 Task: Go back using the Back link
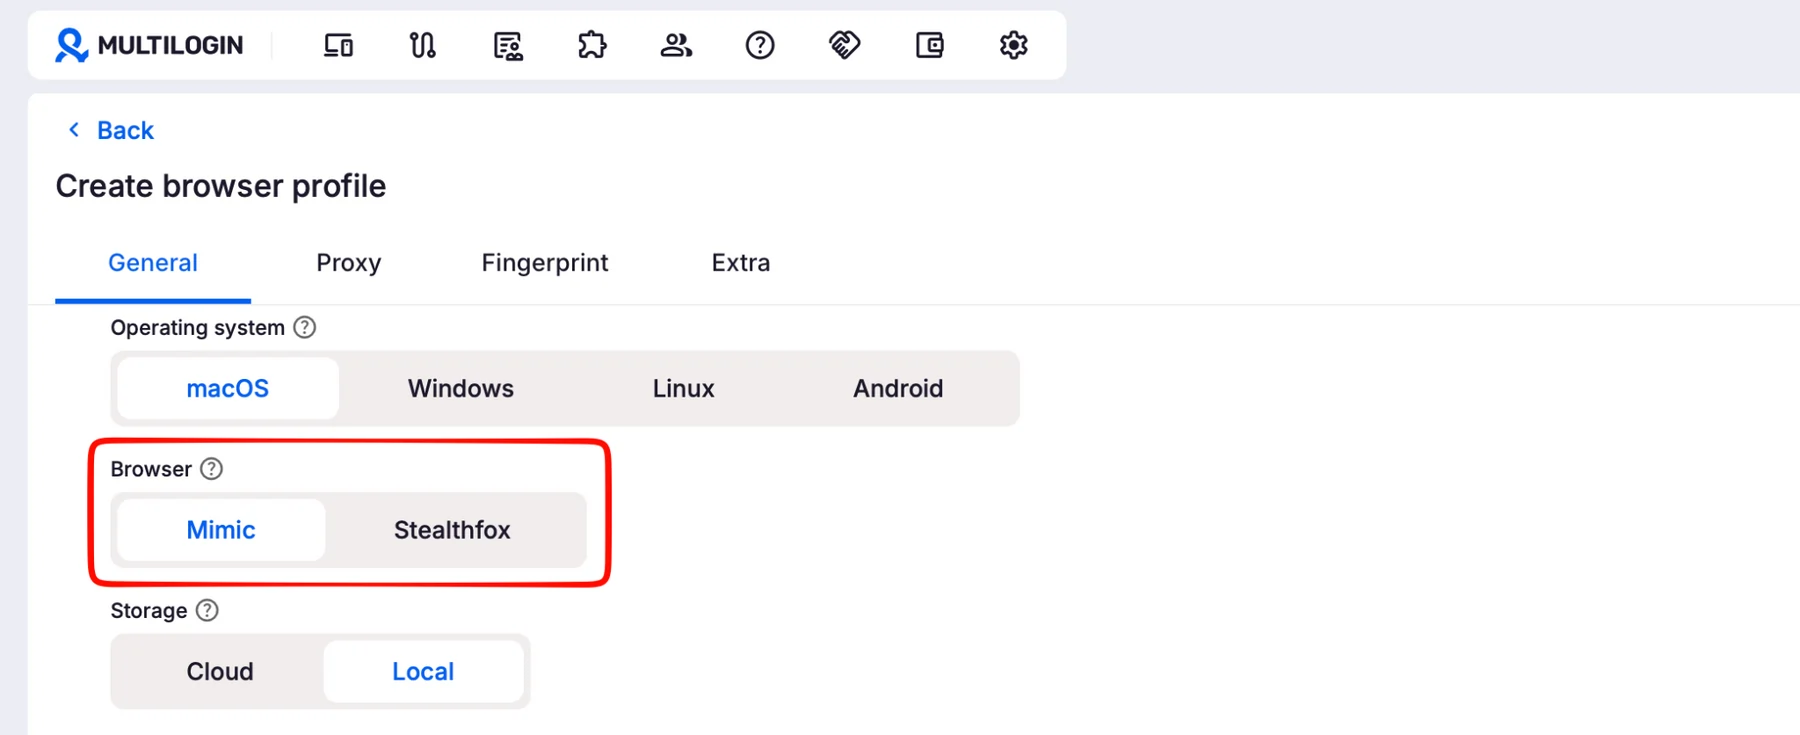pyautogui.click(x=110, y=130)
